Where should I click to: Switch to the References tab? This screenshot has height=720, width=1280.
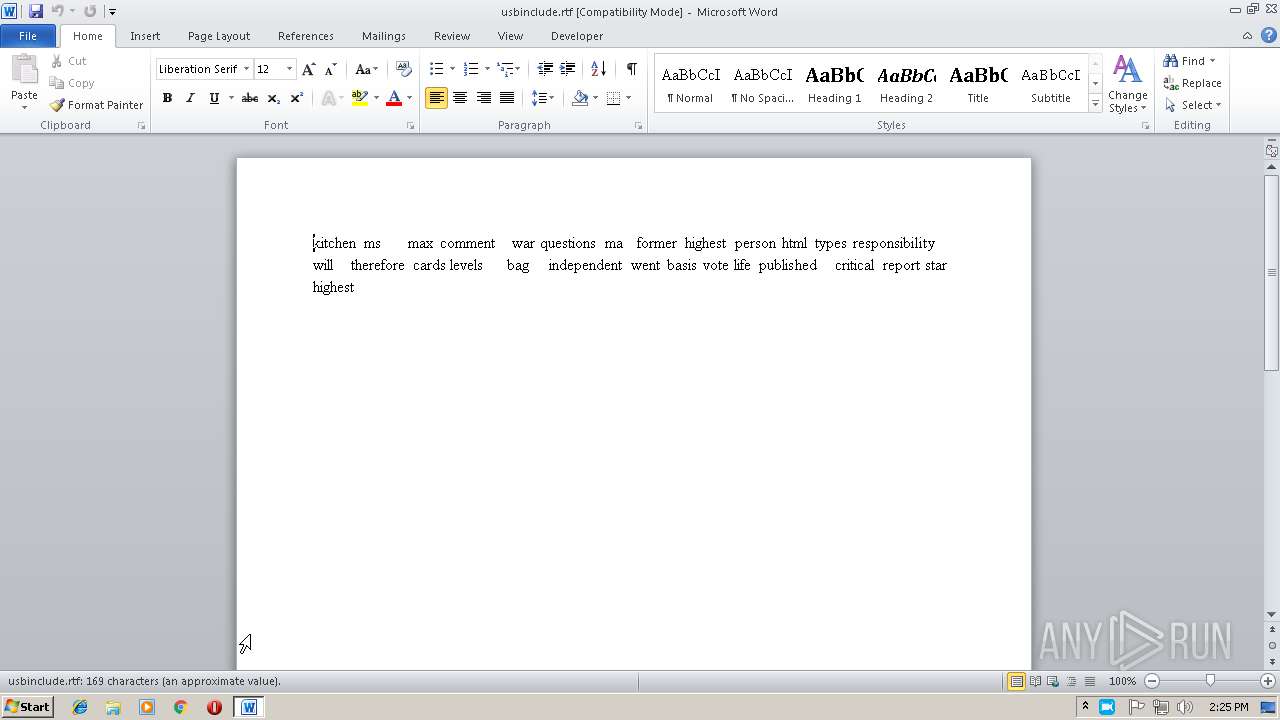[x=306, y=36]
